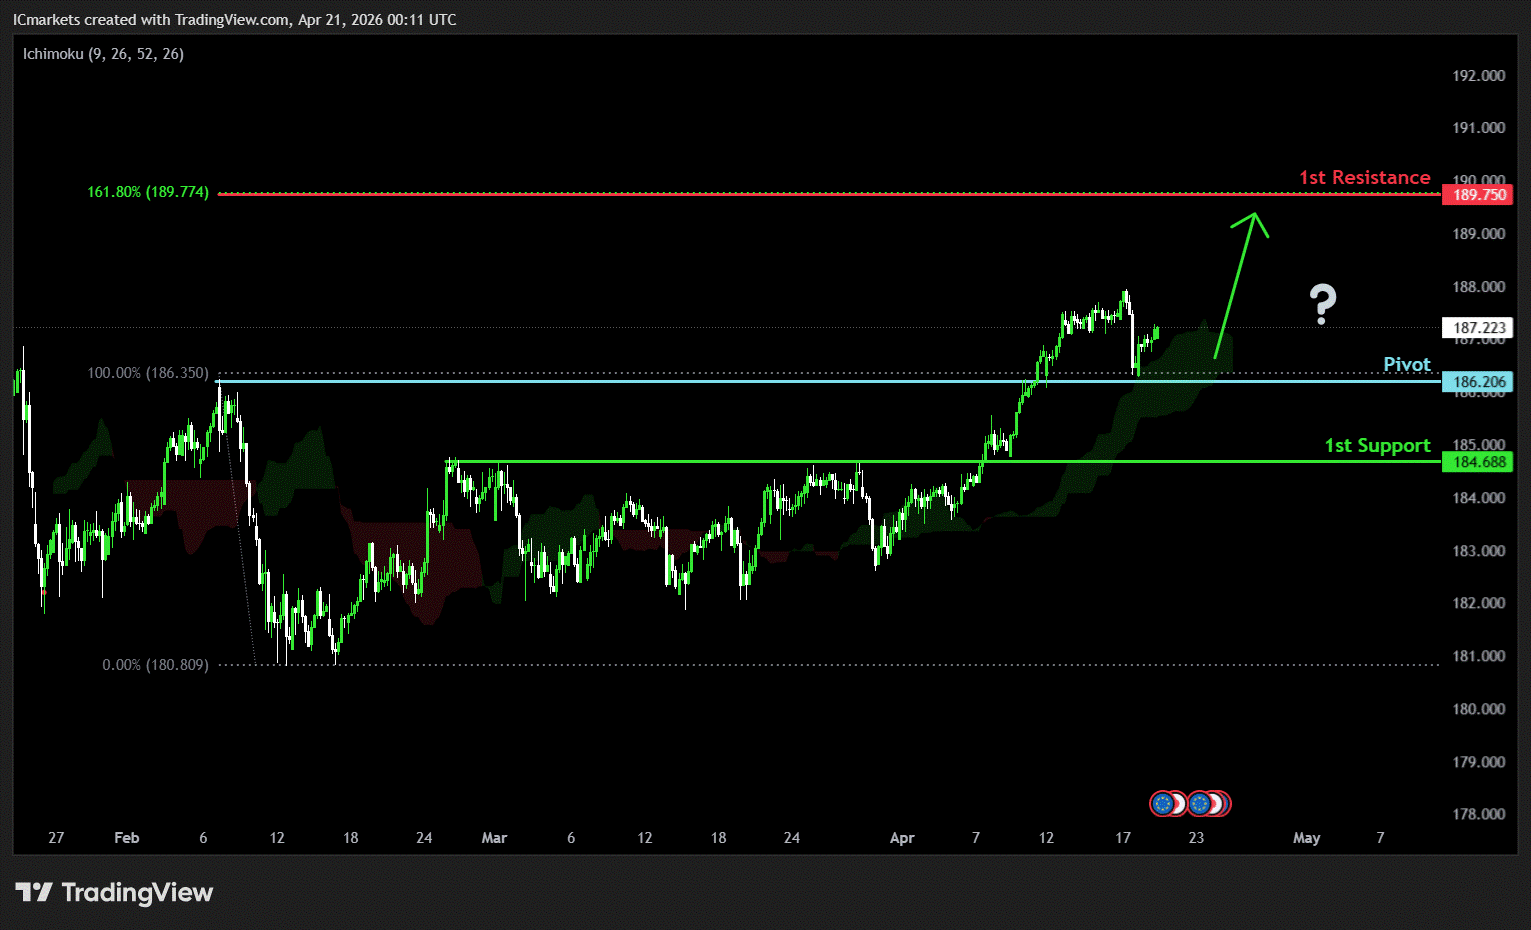Select the 0.00% (180.809) Fibonacci label
This screenshot has width=1531, height=930.
[155, 665]
